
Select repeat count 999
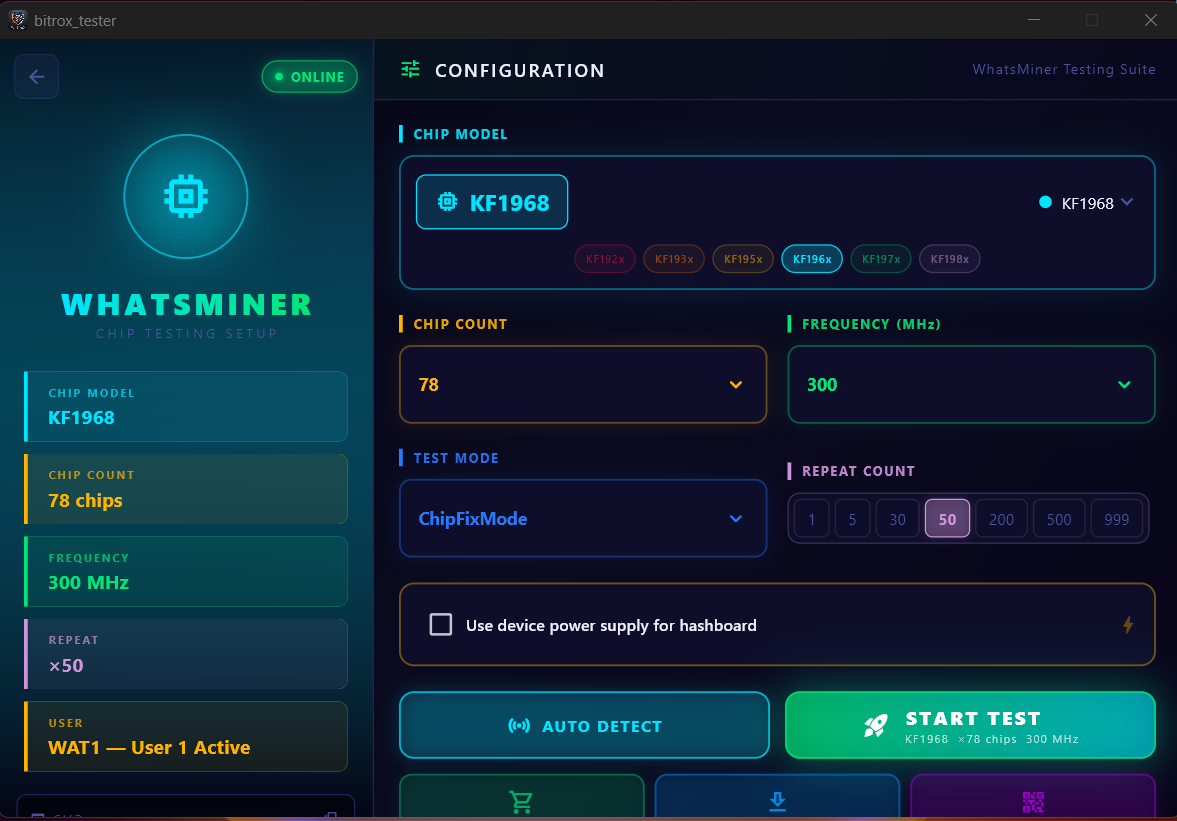(x=1116, y=519)
